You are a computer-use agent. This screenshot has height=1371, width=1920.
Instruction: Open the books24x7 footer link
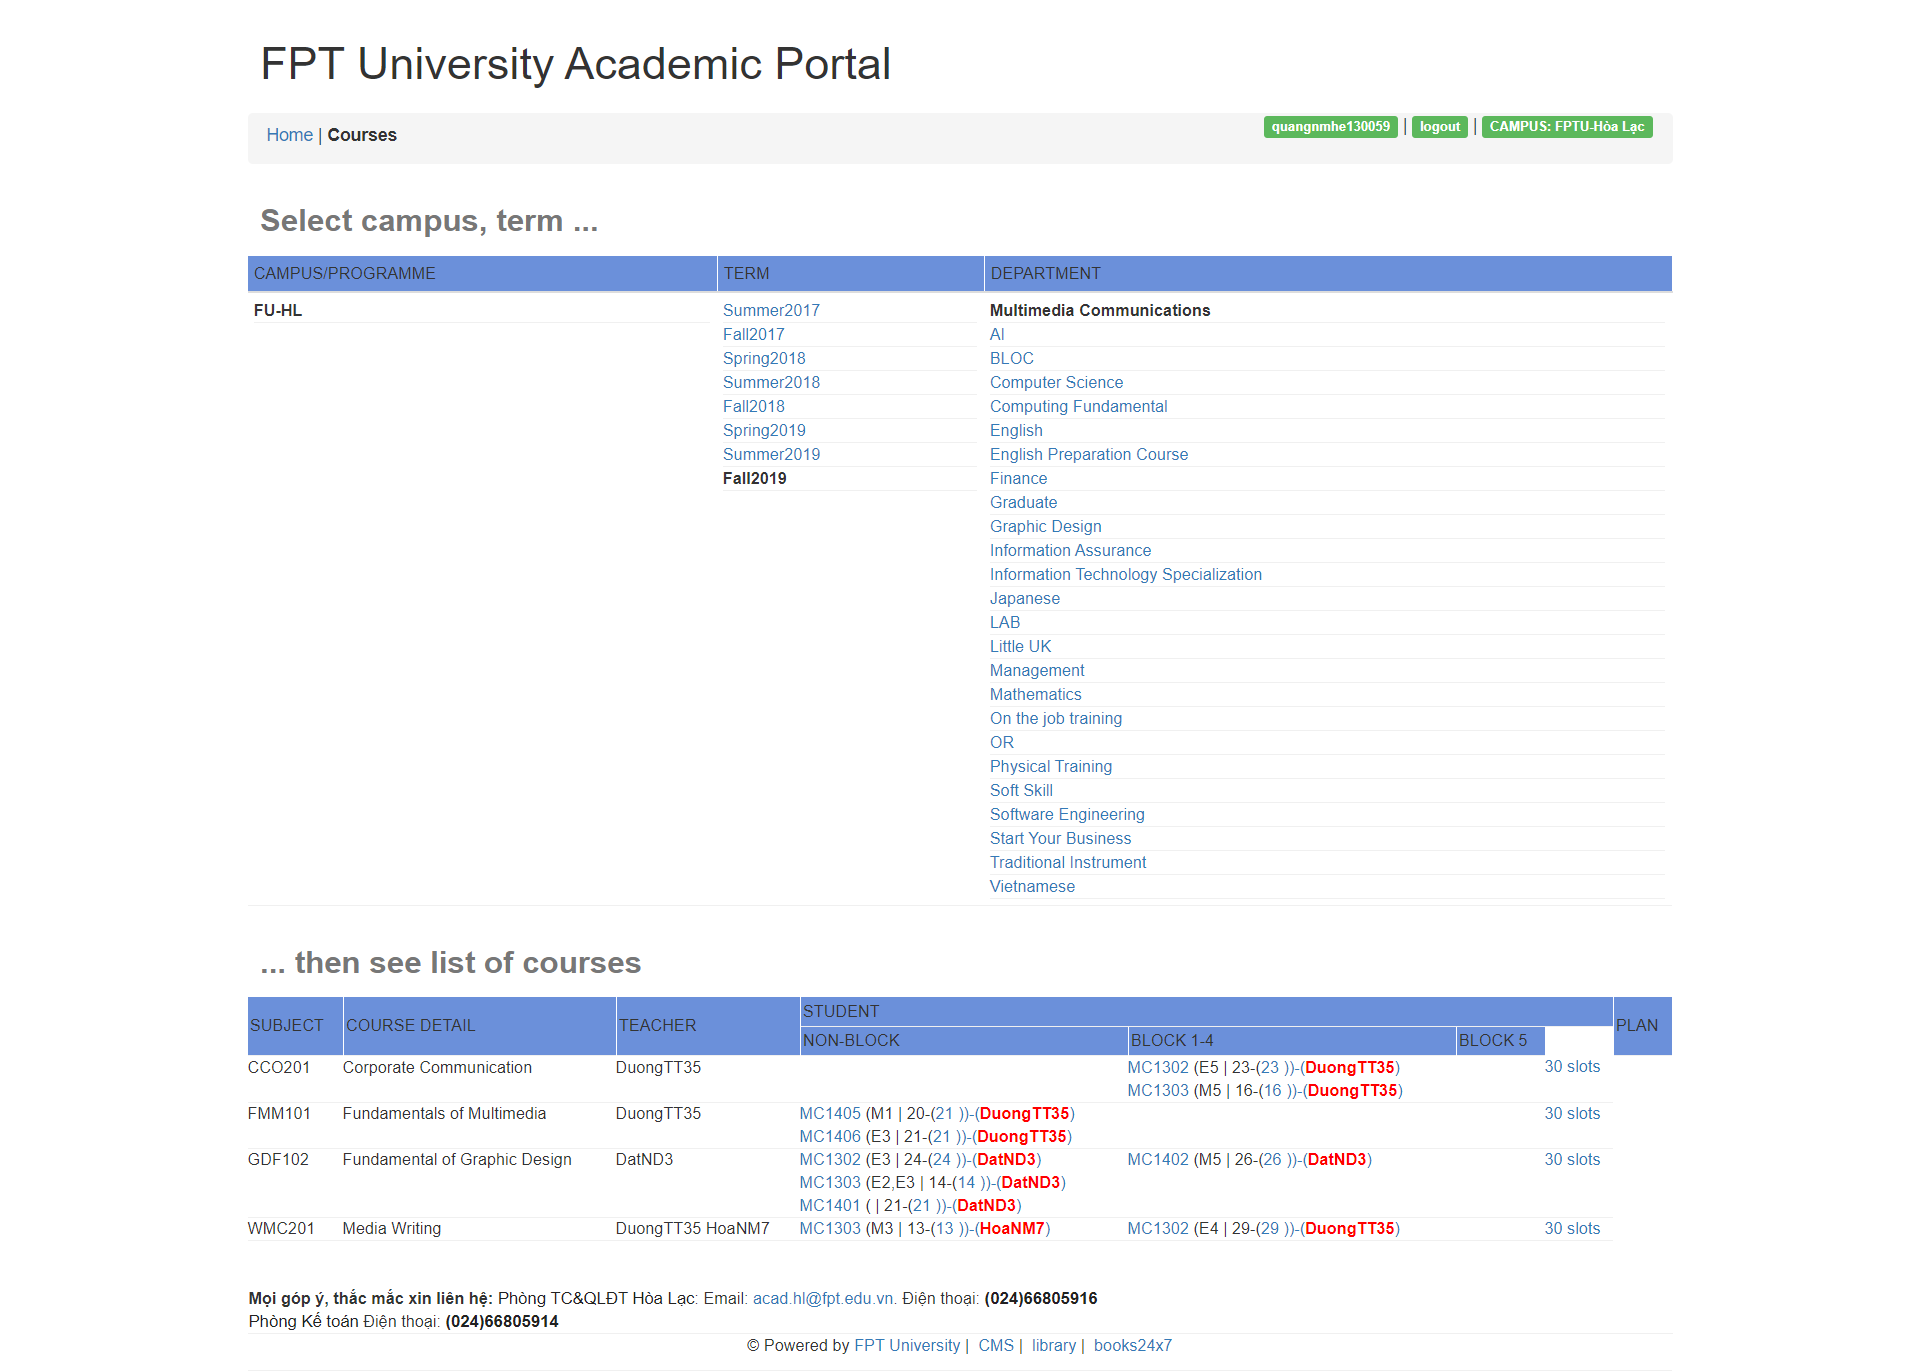(1132, 1345)
